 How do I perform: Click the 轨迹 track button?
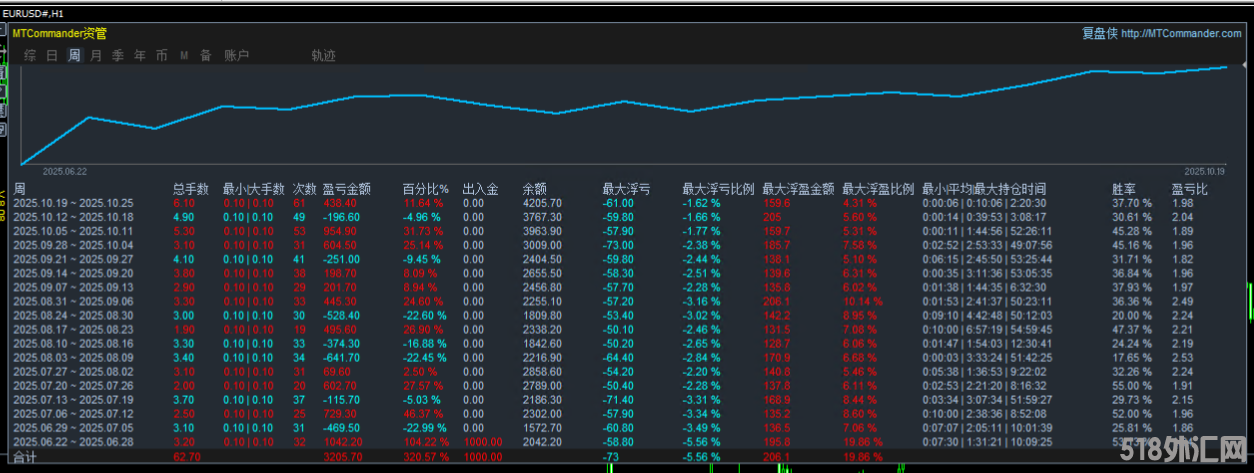[x=324, y=56]
